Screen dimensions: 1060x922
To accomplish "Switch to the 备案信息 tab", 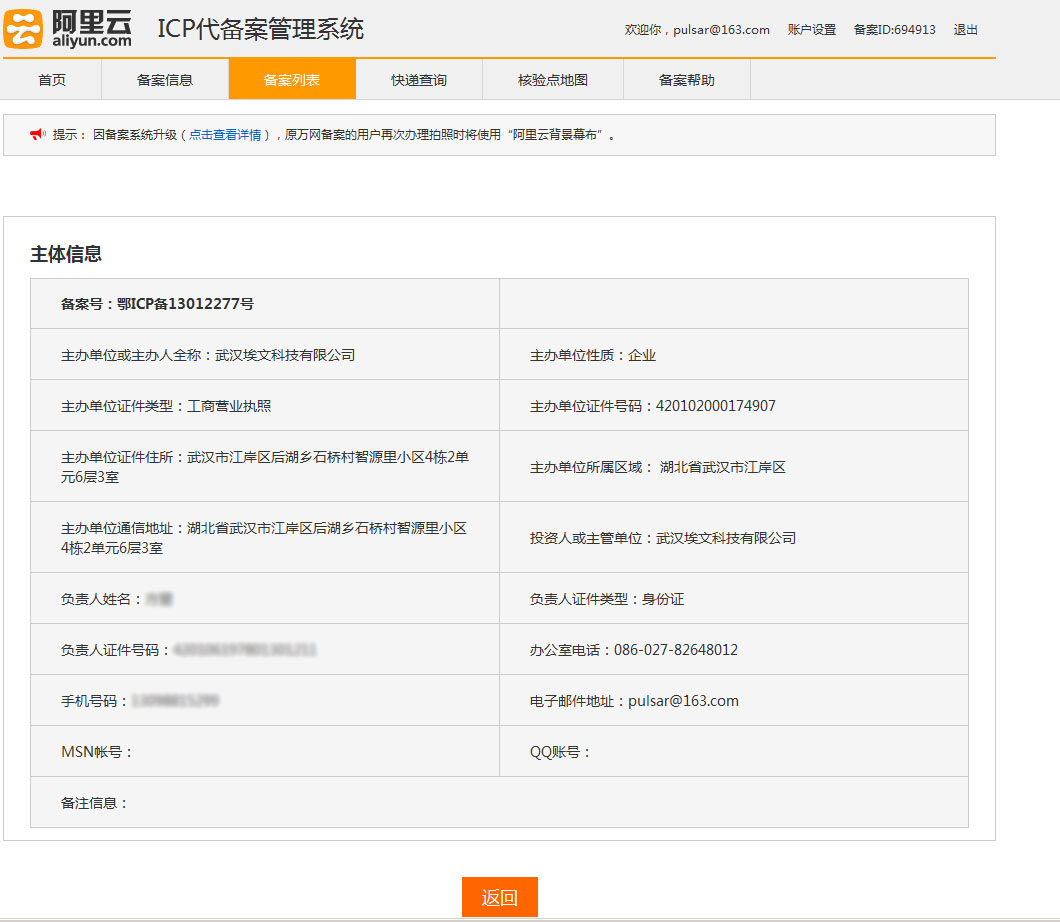I will (165, 80).
